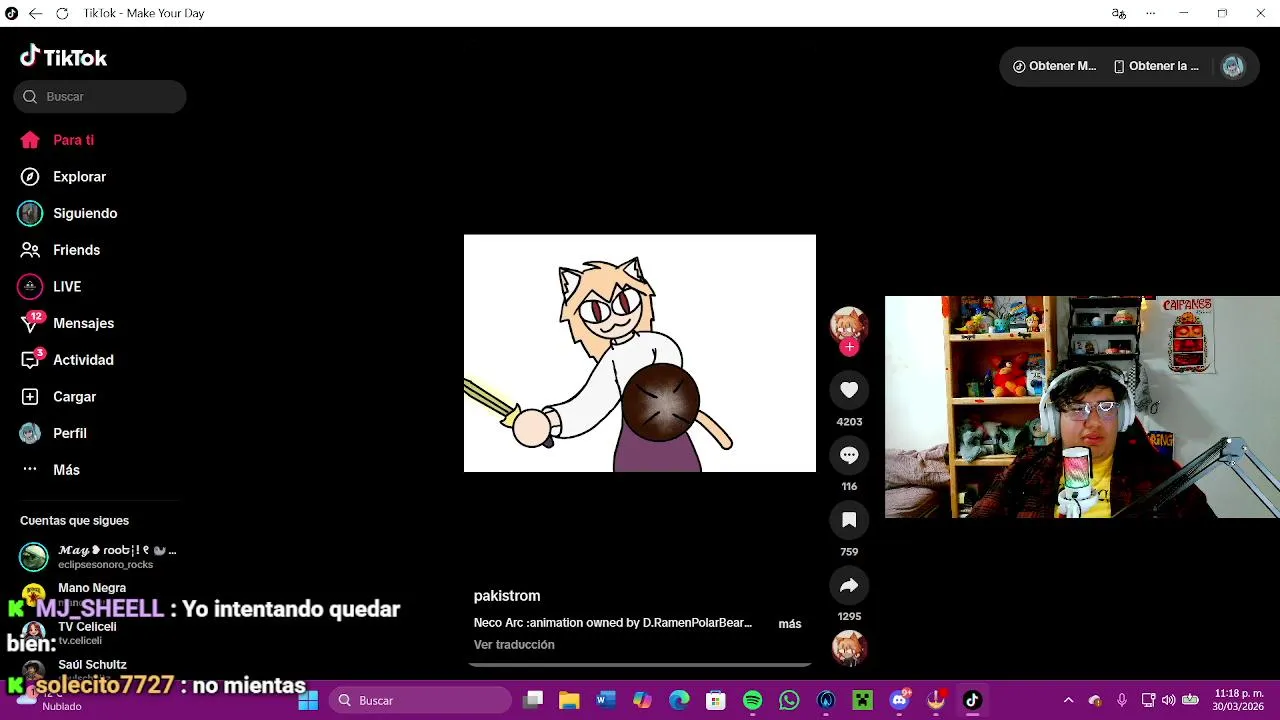Show hidden tray icons chevron
Screen dimensions: 1280x720
(x=1068, y=700)
